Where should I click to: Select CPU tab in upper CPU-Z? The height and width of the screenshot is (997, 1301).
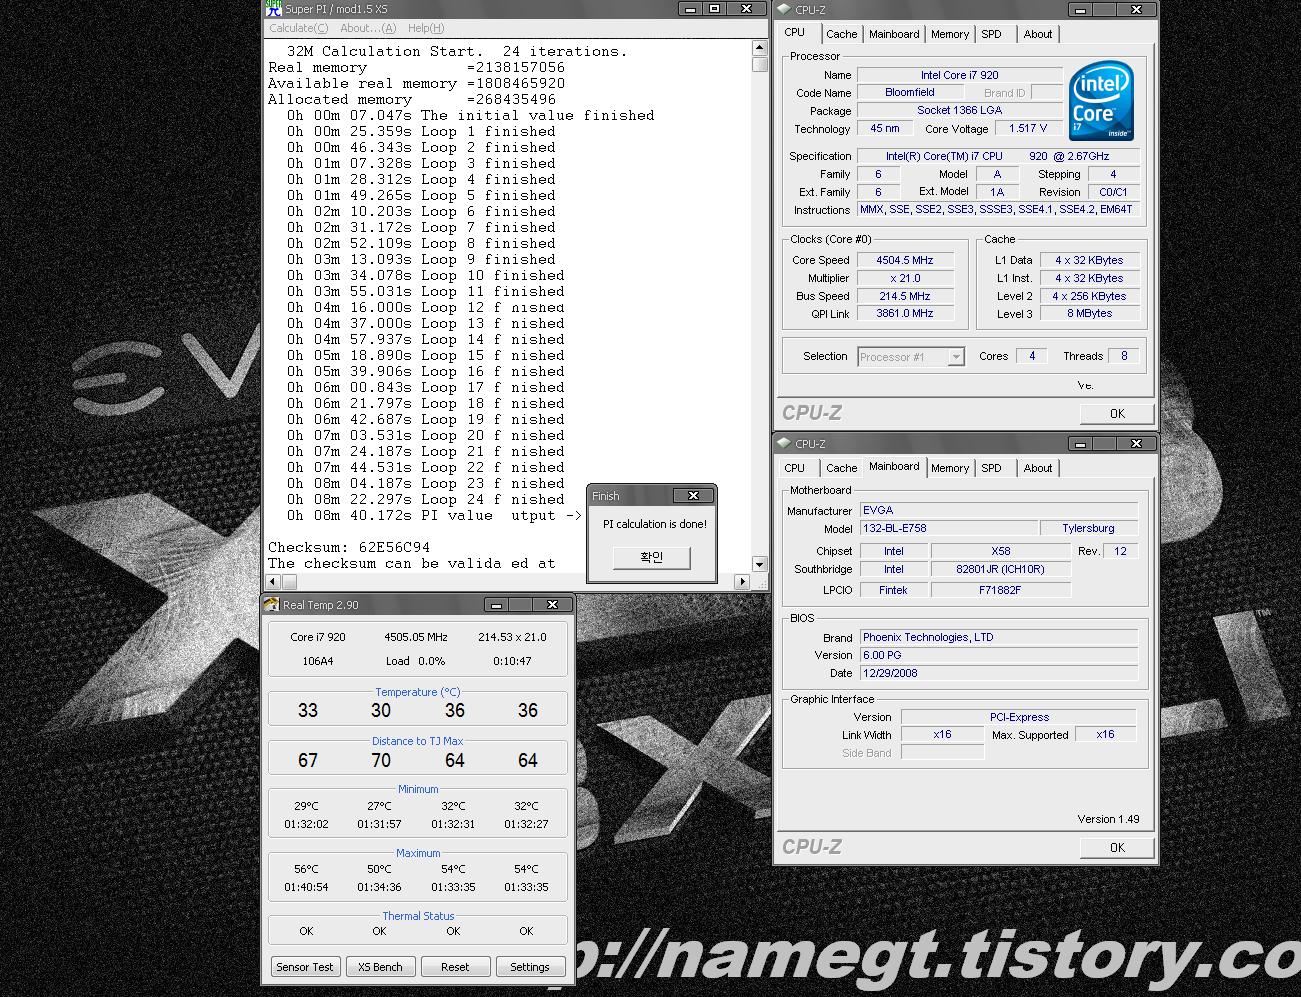[x=795, y=32]
